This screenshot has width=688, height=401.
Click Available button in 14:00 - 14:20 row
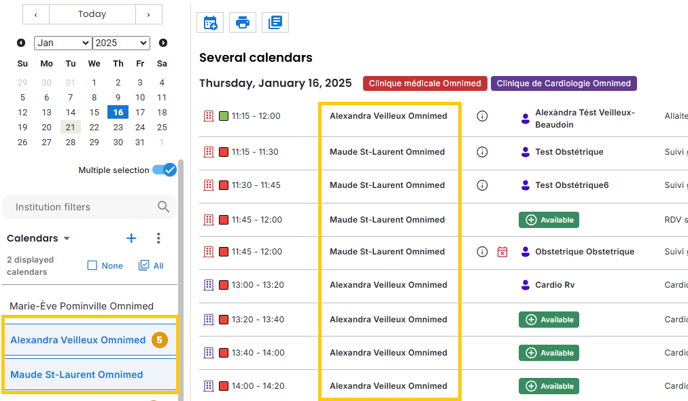pyautogui.click(x=549, y=386)
